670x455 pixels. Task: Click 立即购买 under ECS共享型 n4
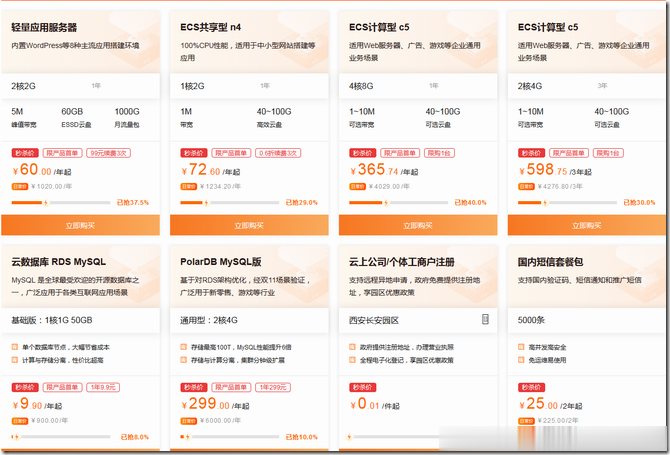pos(249,225)
